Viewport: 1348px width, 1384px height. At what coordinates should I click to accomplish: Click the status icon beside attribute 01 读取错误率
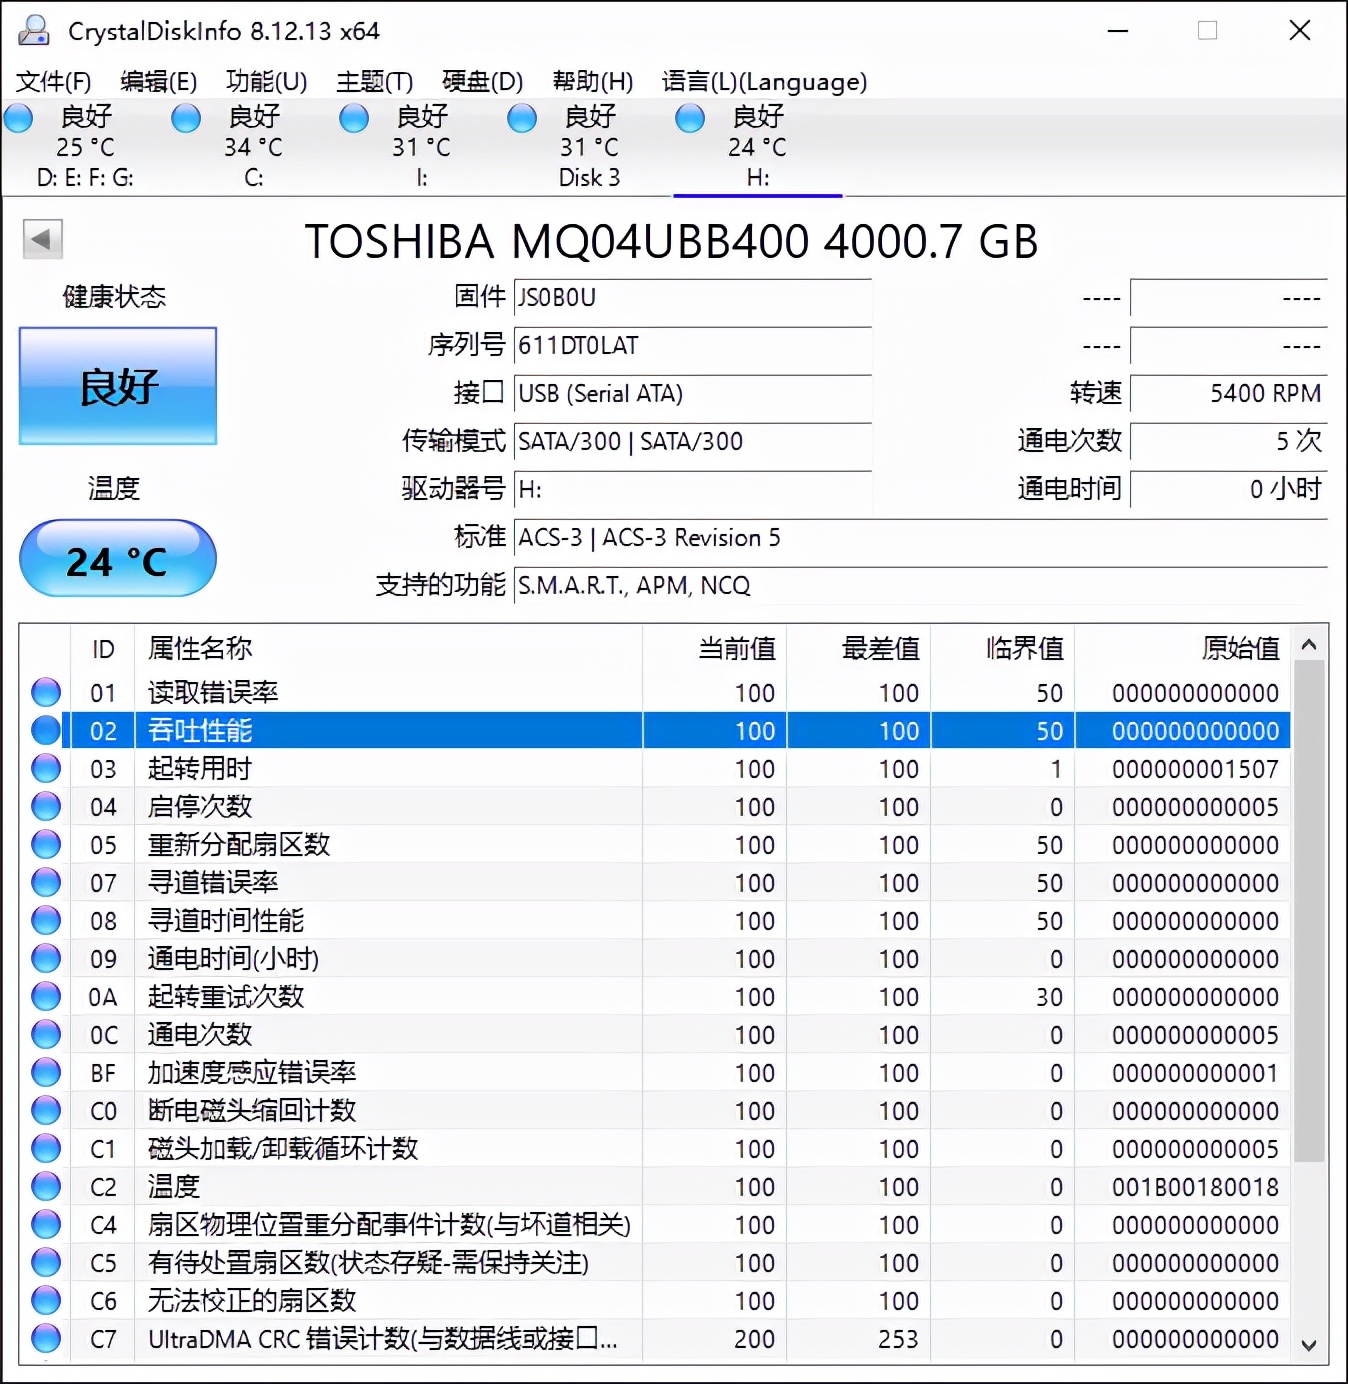(x=45, y=692)
